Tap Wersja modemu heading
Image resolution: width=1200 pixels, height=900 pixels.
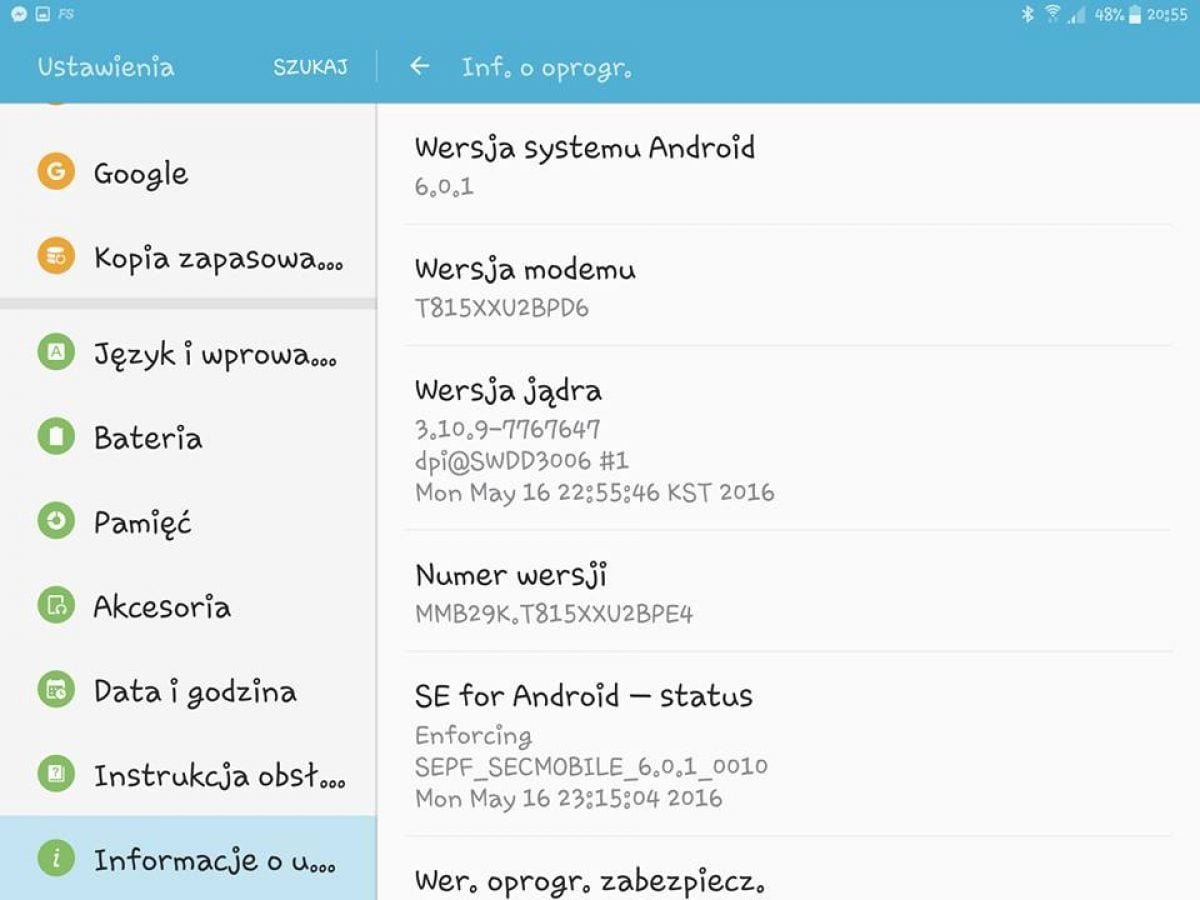[525, 270]
